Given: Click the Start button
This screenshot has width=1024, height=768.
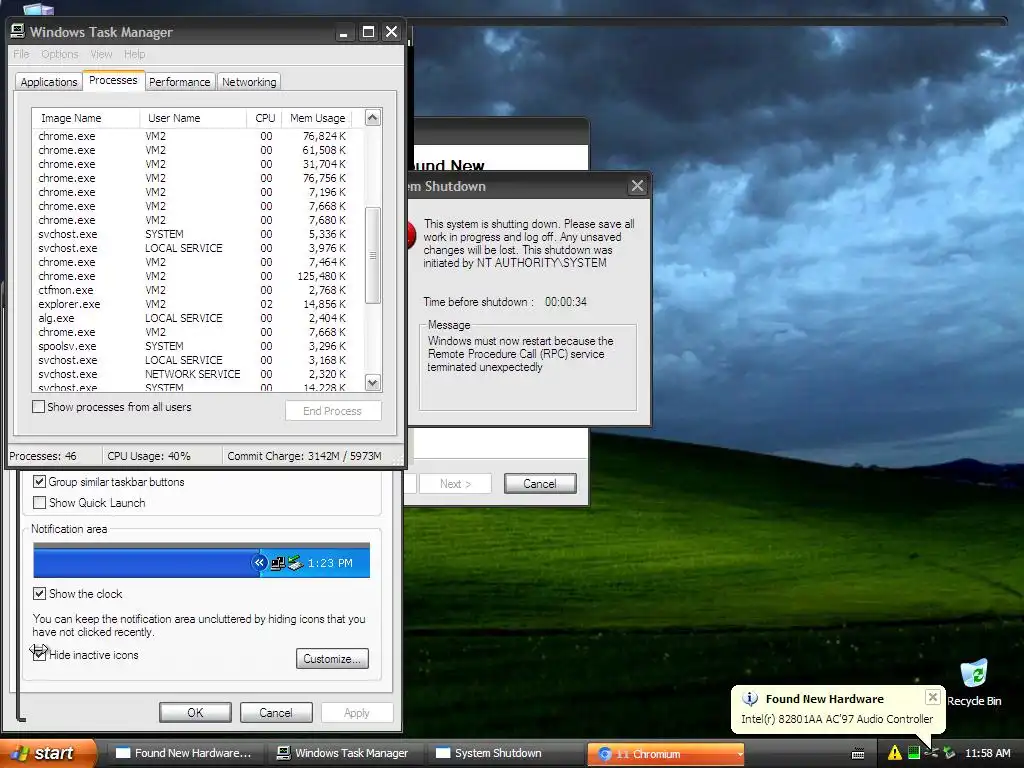Looking at the screenshot, I should coord(48,753).
